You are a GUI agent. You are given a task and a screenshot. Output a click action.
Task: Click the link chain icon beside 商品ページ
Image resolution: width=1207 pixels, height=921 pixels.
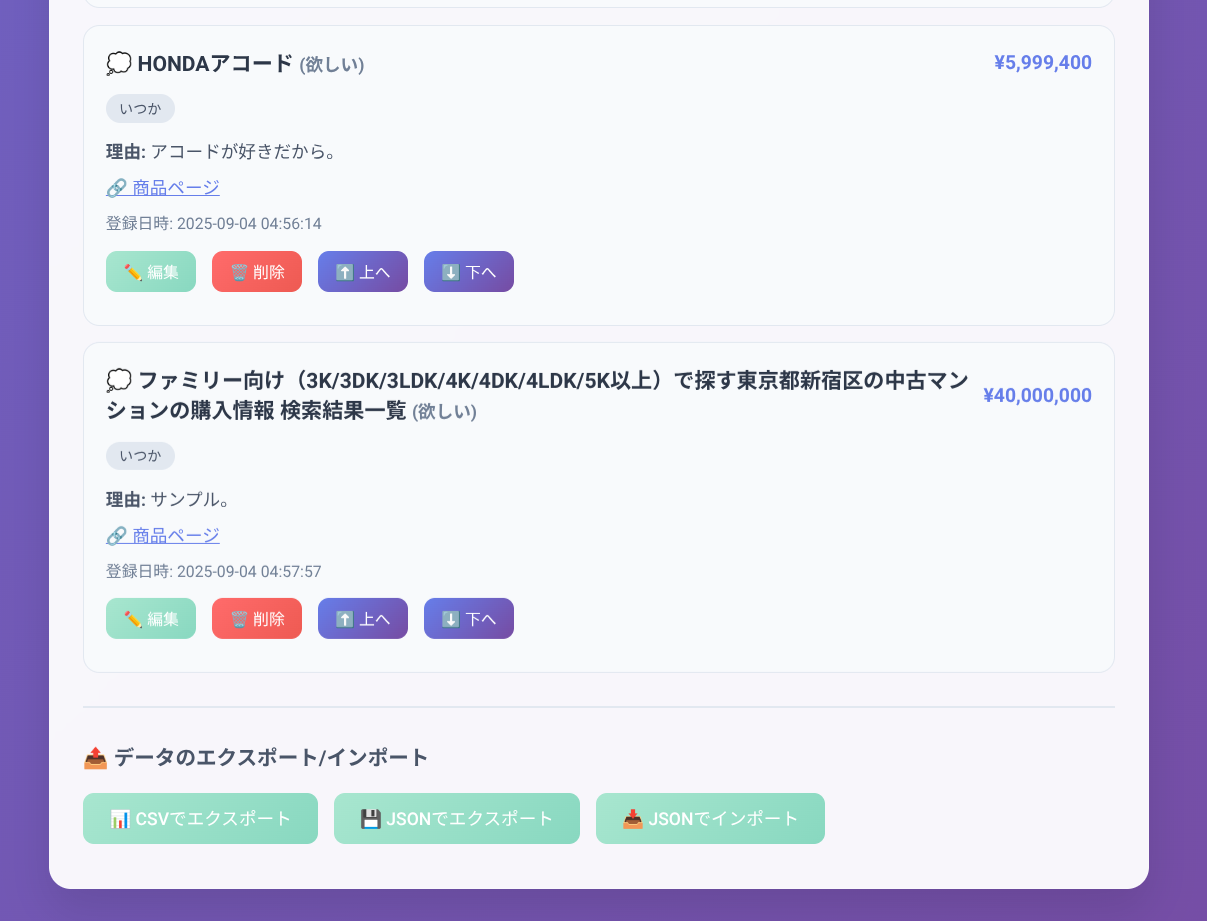pos(114,187)
